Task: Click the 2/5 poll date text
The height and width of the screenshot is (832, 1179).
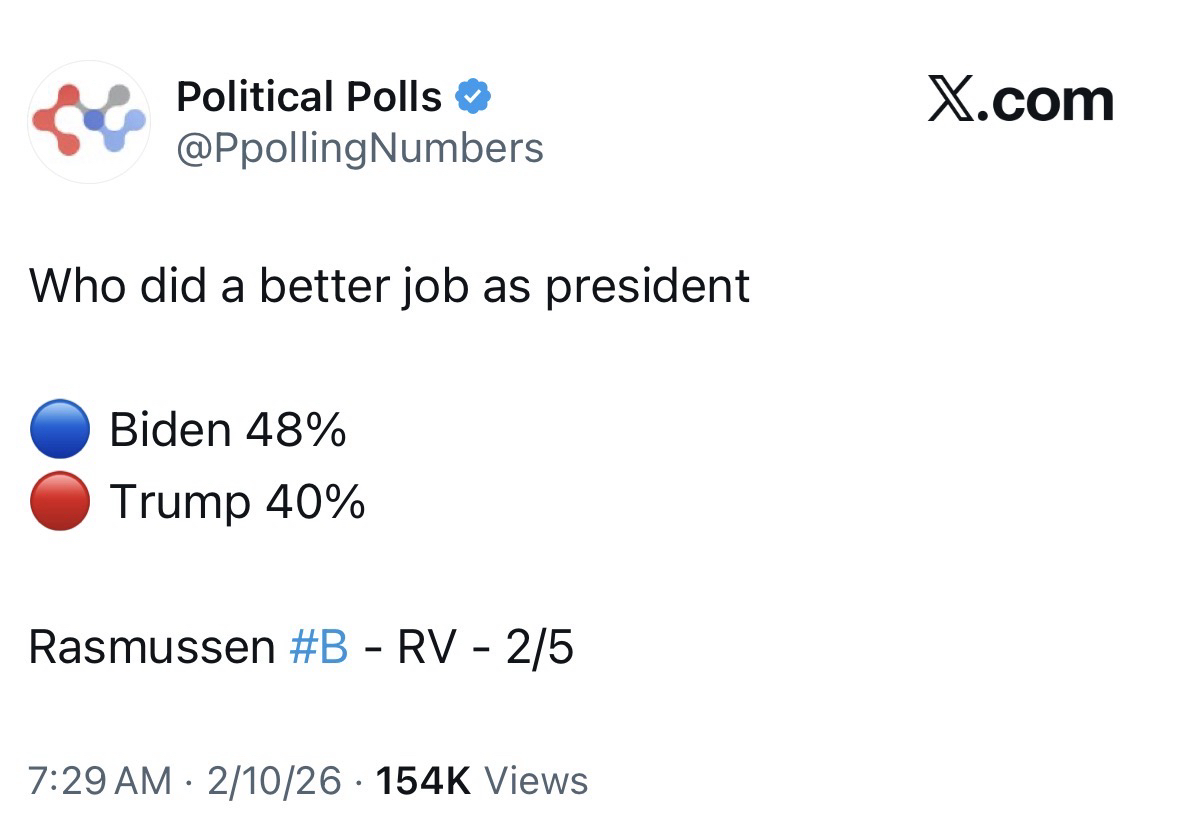Action: click(539, 648)
